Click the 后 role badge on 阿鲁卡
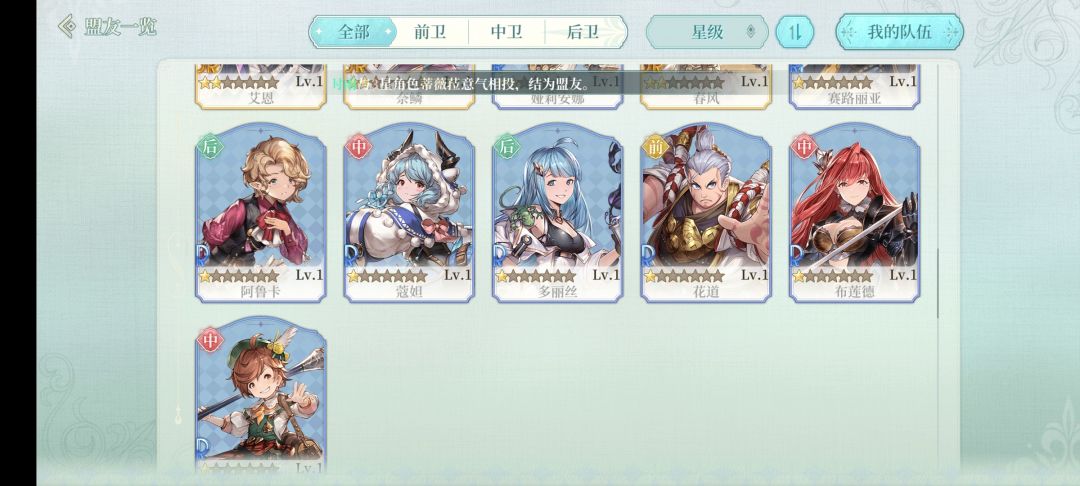 [210, 146]
